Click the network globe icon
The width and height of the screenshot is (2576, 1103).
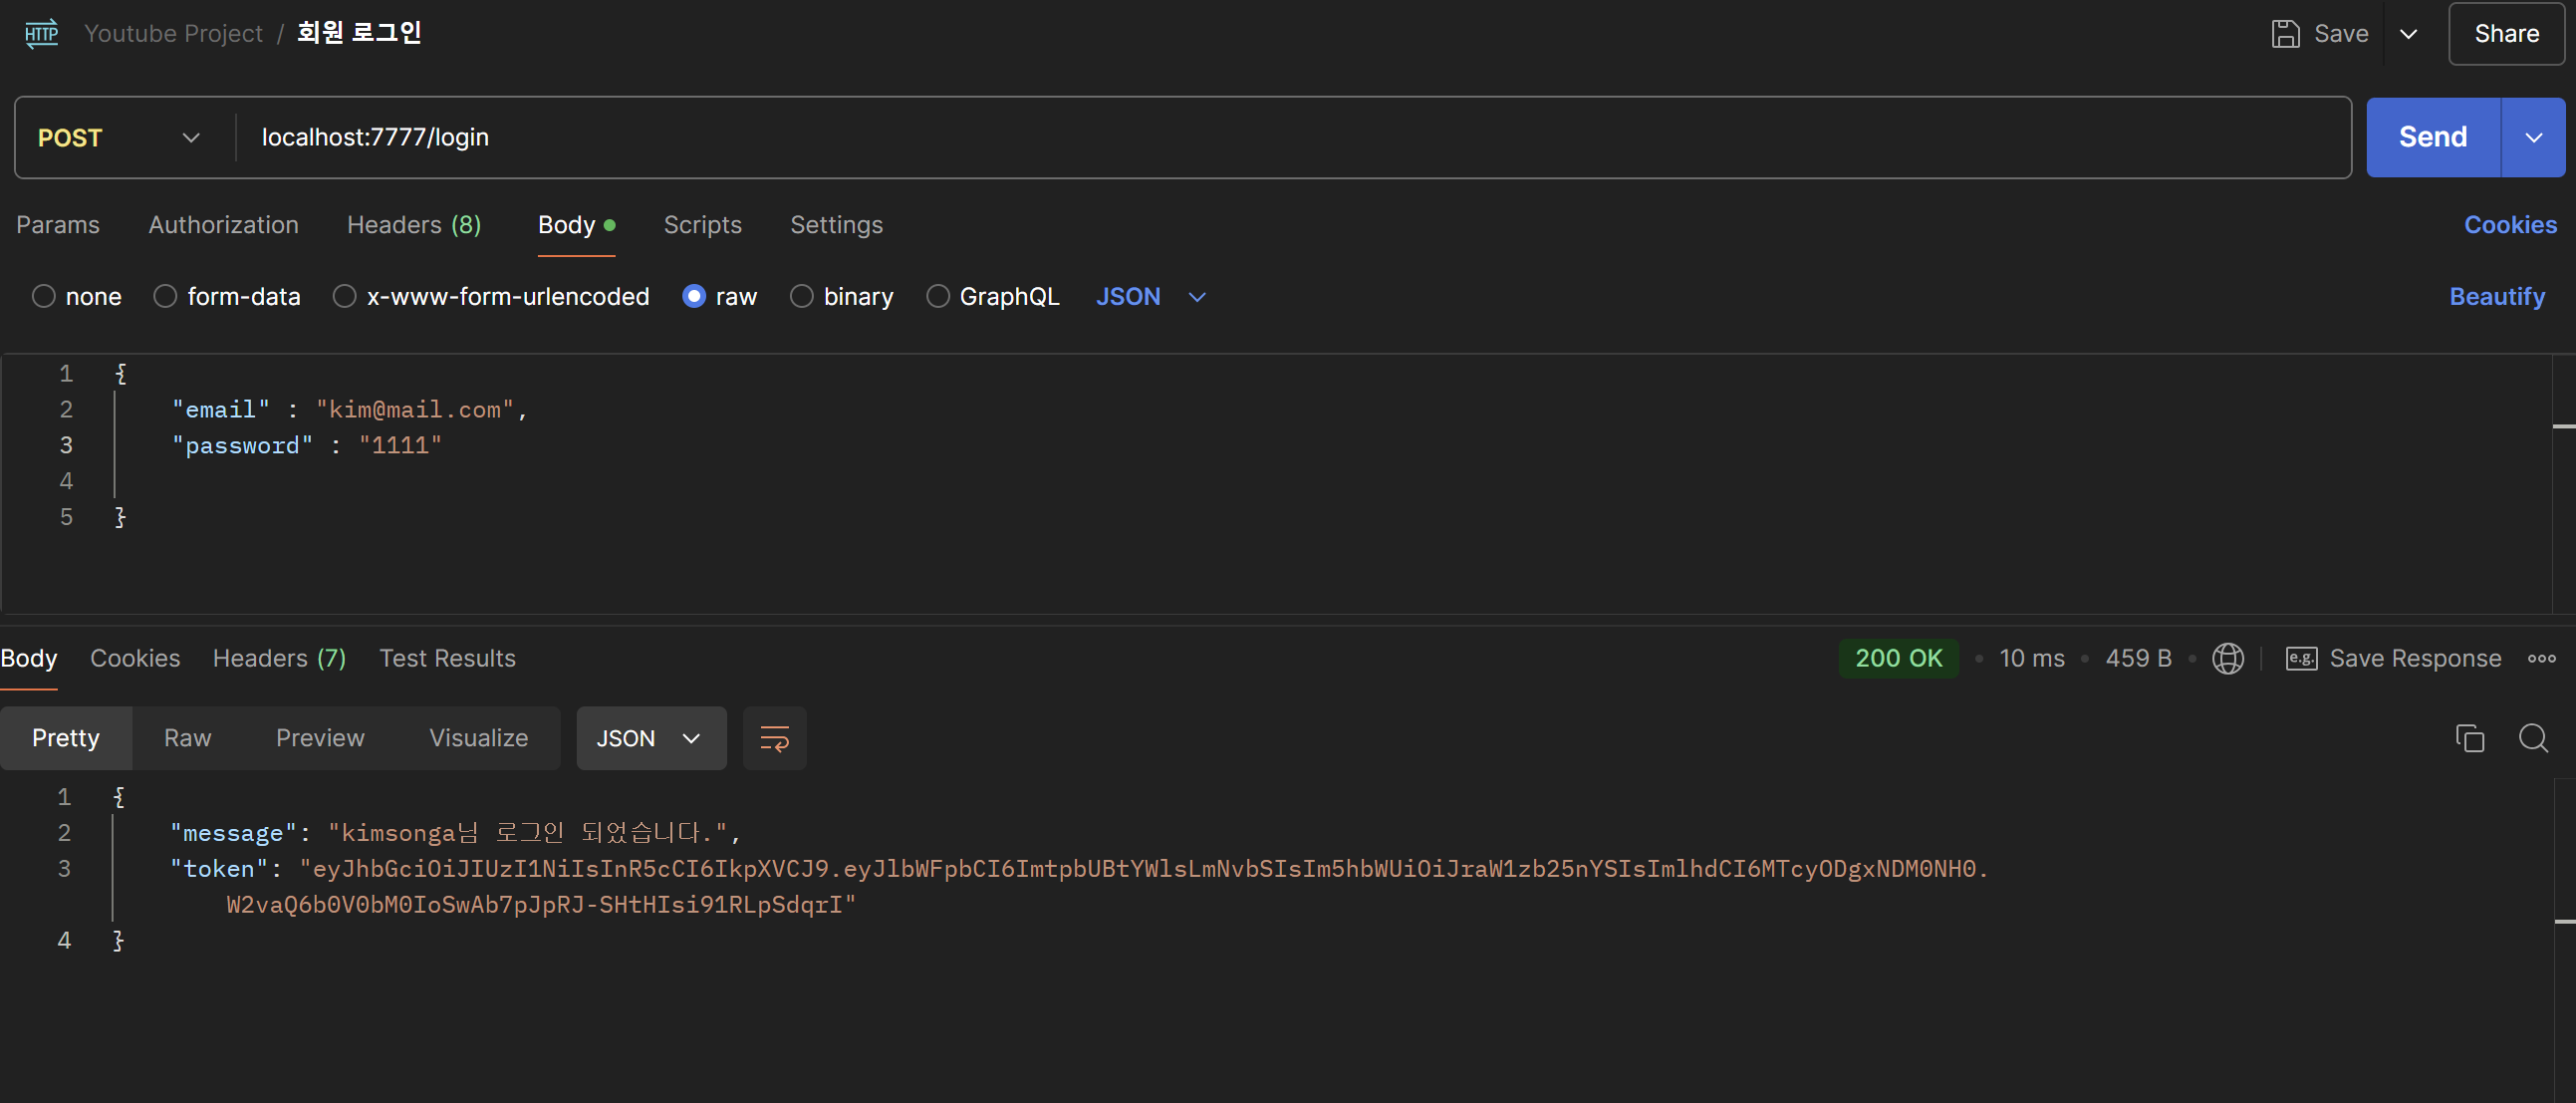tap(2227, 658)
